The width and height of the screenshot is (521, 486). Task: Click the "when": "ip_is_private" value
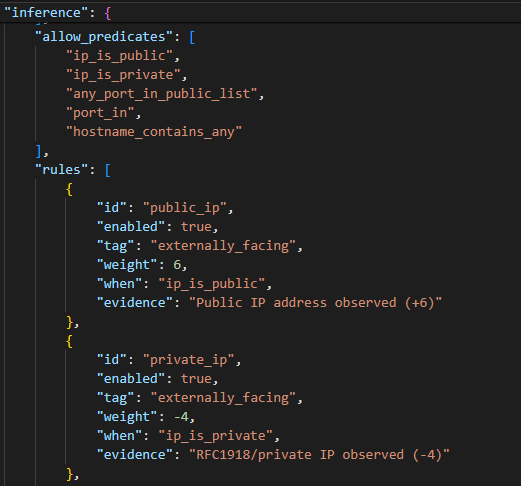216,436
